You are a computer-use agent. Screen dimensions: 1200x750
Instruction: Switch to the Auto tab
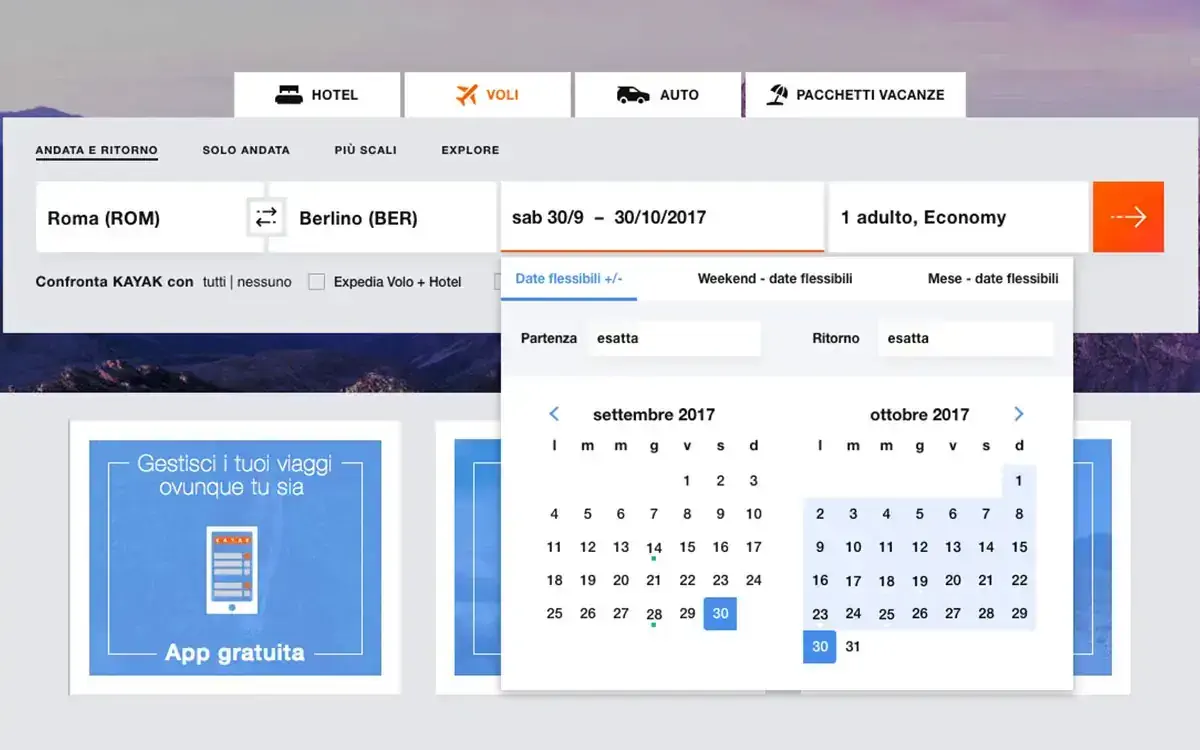[658, 95]
